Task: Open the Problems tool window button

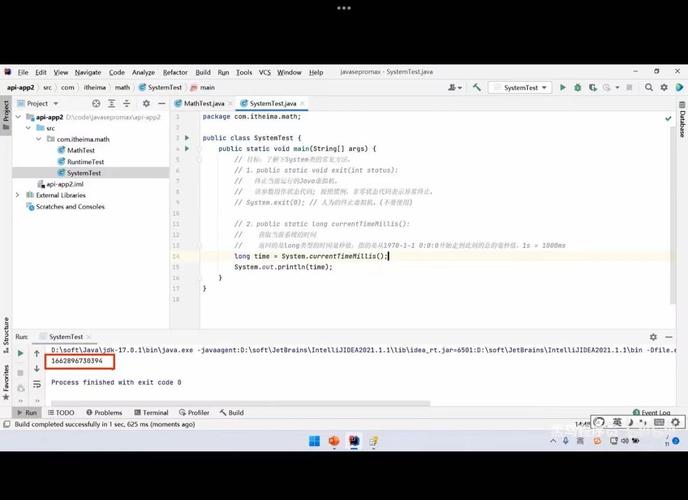Action: click(x=104, y=412)
